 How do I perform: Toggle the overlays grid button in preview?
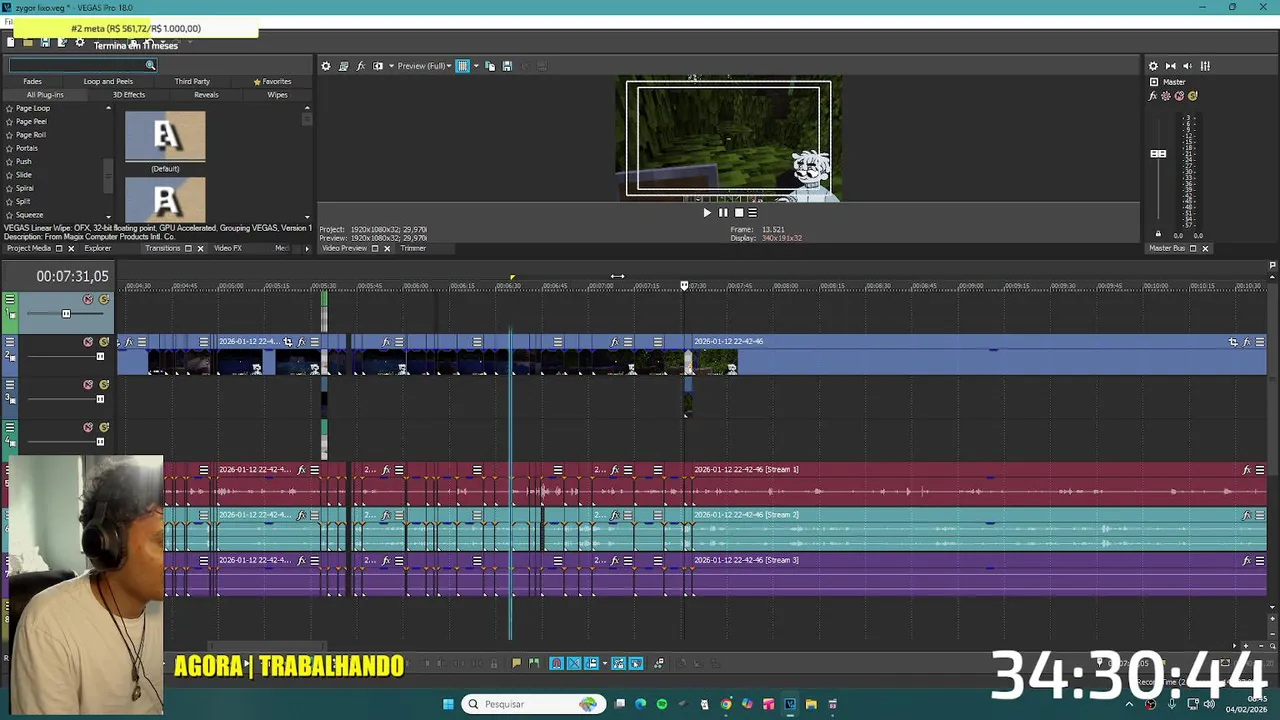tap(462, 66)
